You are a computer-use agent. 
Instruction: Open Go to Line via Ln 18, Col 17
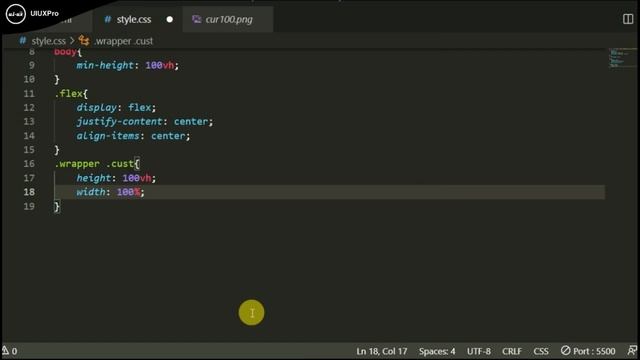[382, 351]
